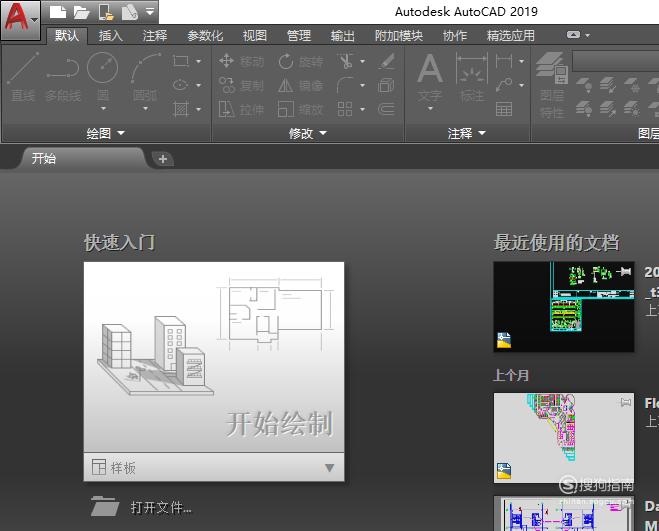Select the Rotate (旋转) tool
This screenshot has width=659, height=531.
(301, 61)
